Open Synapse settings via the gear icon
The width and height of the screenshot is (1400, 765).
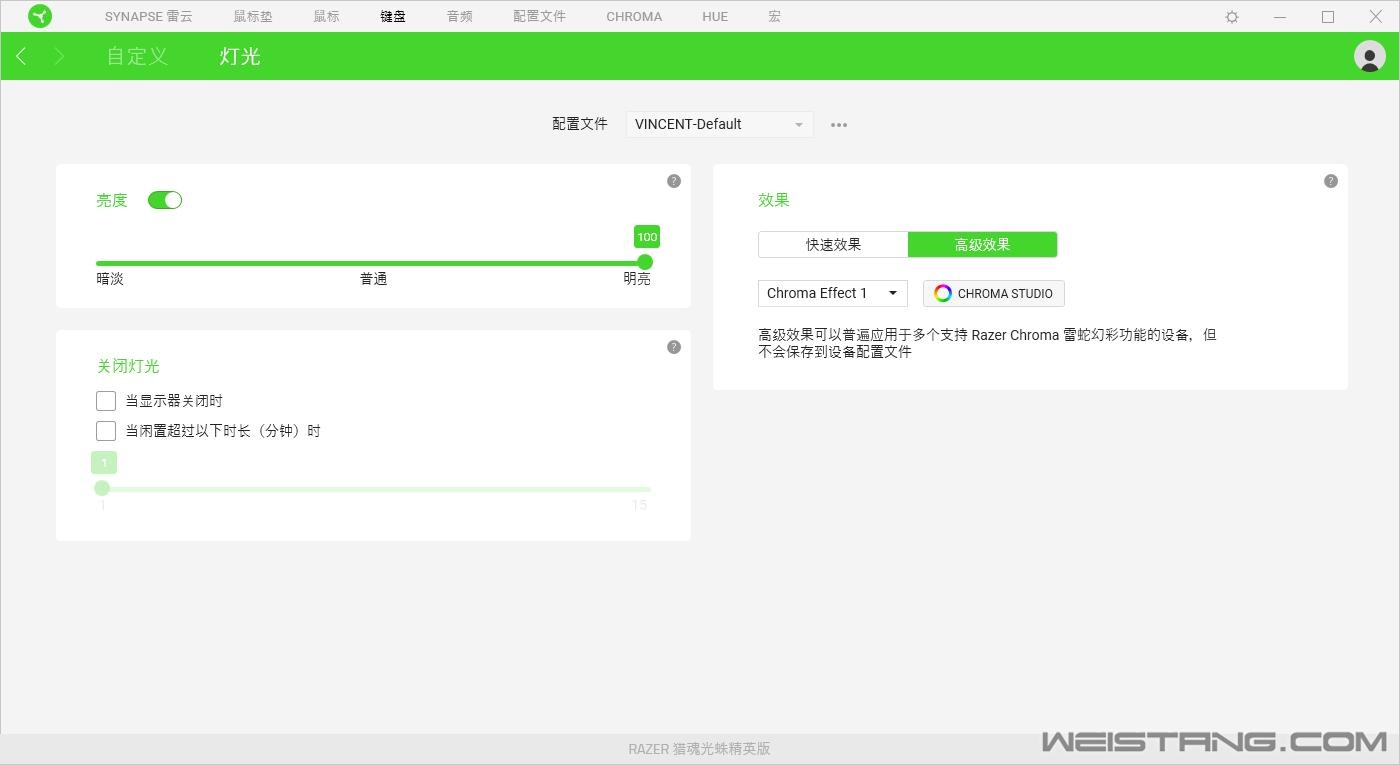coord(1231,16)
